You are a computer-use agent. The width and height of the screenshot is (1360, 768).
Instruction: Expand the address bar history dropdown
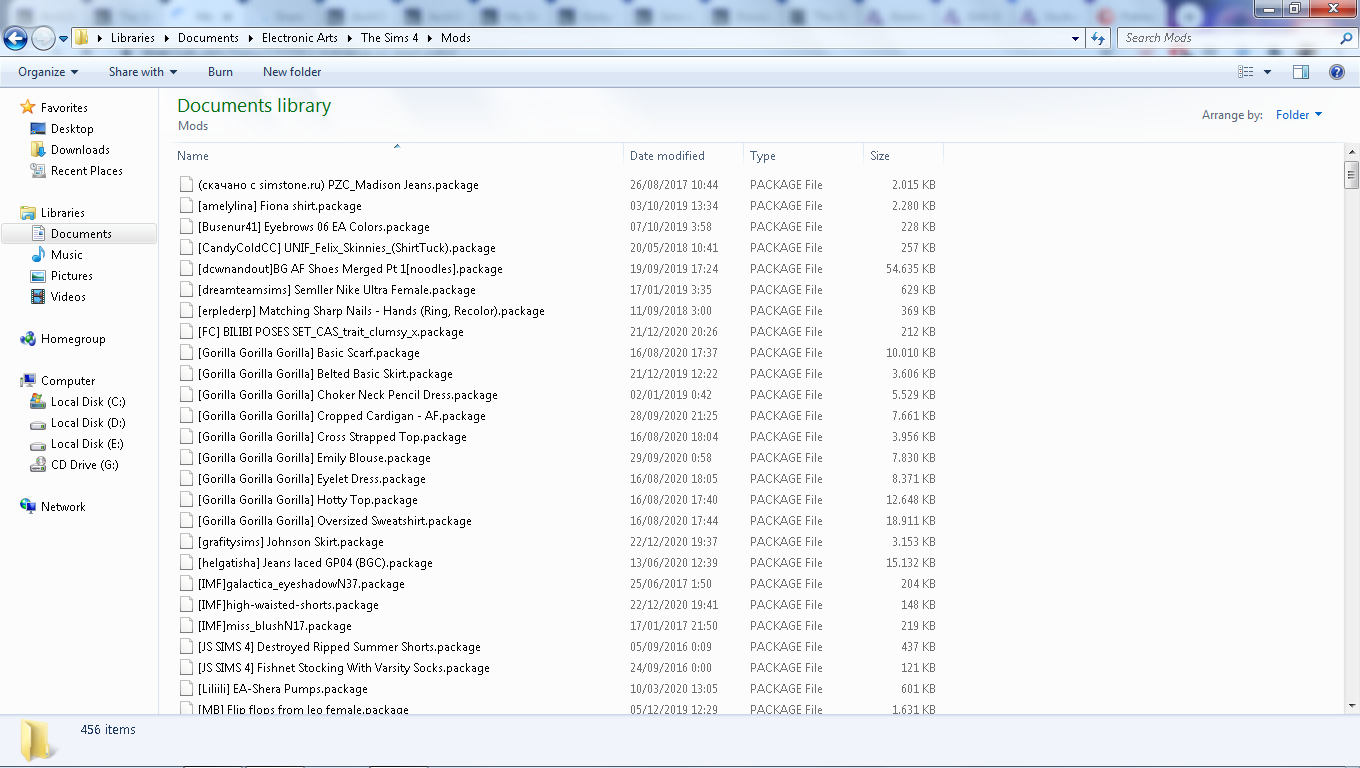pos(1076,38)
